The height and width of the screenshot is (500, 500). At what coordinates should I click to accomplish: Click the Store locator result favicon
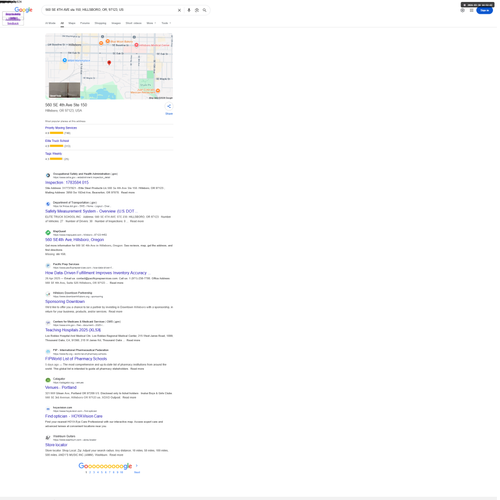coord(48,438)
